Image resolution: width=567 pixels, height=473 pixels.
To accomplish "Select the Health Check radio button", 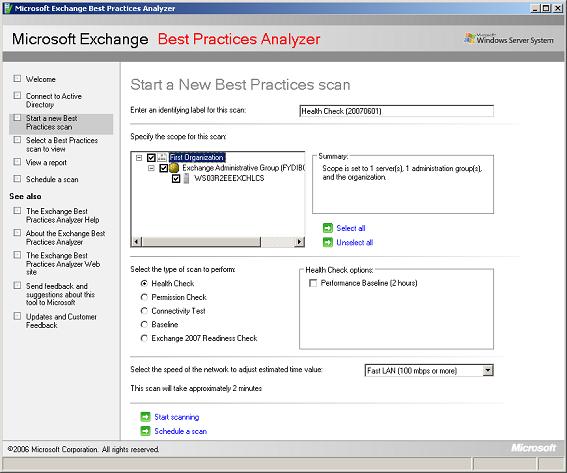I will click(144, 284).
